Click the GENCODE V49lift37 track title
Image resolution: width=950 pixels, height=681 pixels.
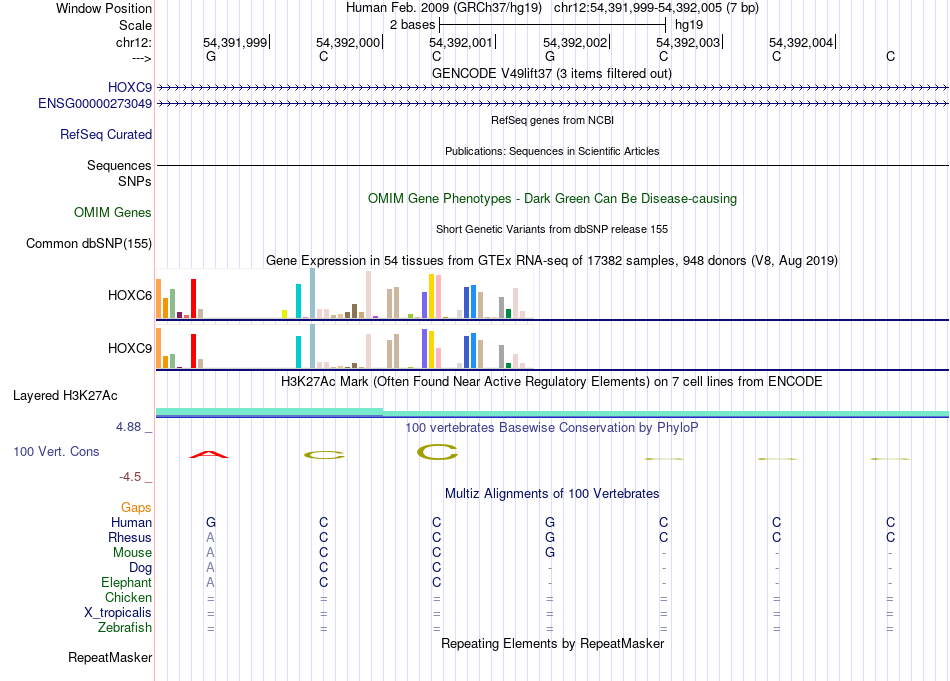click(552, 73)
